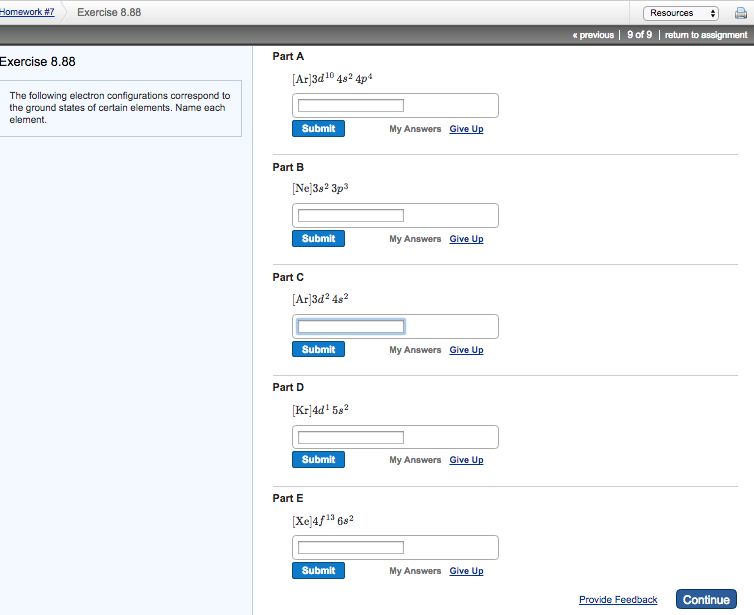Focus the Part B answer text box

[351, 215]
